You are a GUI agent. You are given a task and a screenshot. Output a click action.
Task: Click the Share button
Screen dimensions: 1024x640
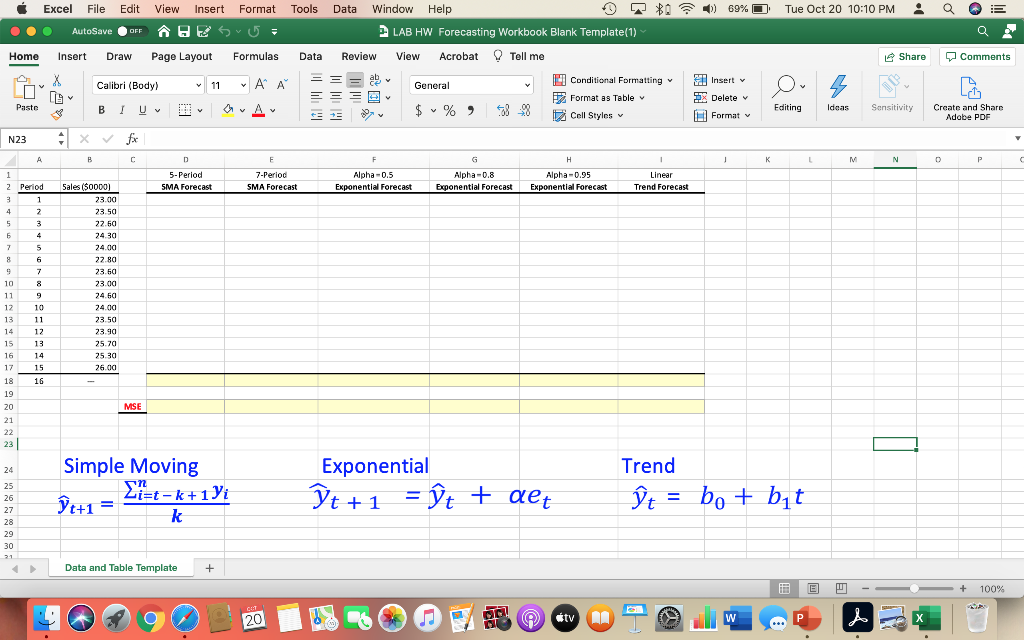[x=903, y=57]
